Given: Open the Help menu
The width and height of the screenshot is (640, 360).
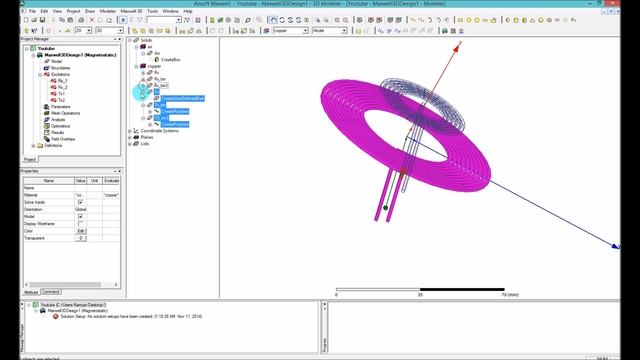Looking at the screenshot, I should (188, 11).
